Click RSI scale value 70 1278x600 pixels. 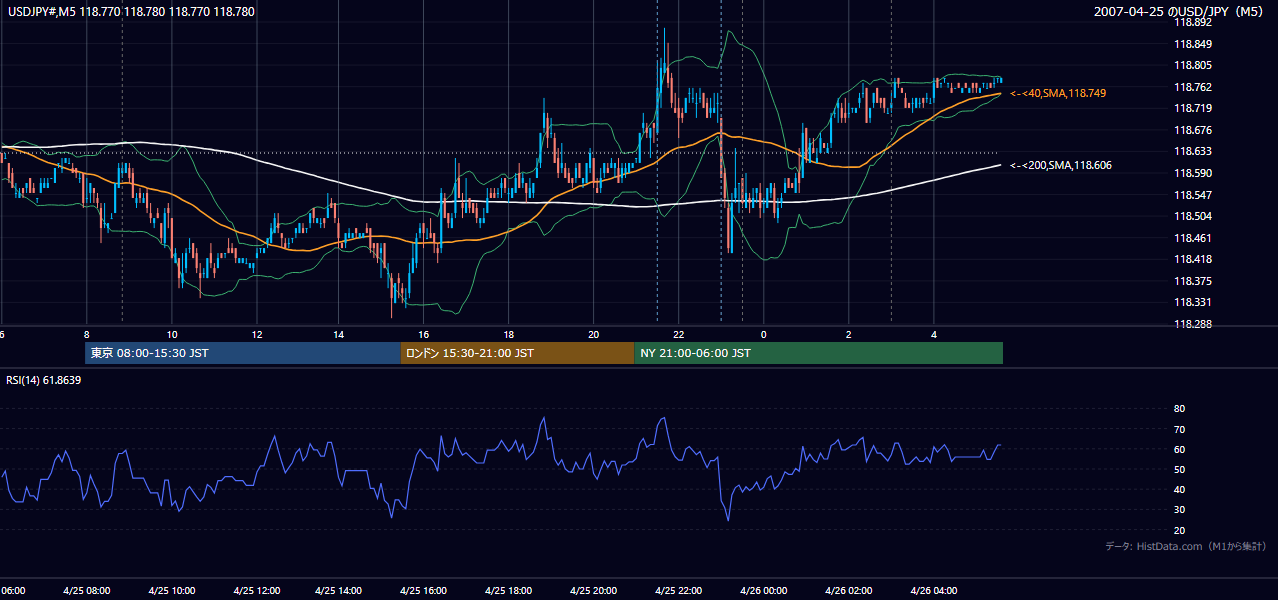click(1179, 429)
